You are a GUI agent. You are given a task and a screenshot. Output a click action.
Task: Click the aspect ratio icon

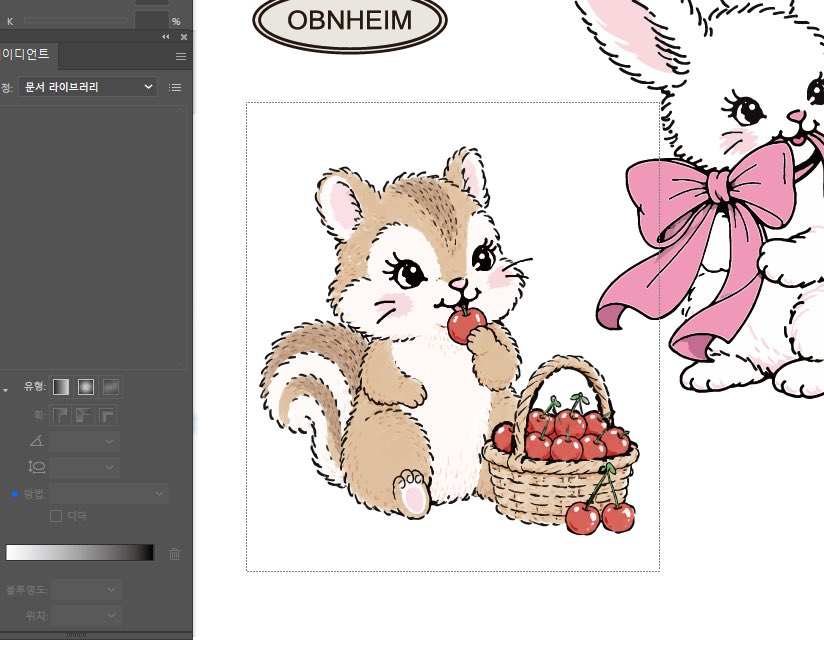click(37, 467)
